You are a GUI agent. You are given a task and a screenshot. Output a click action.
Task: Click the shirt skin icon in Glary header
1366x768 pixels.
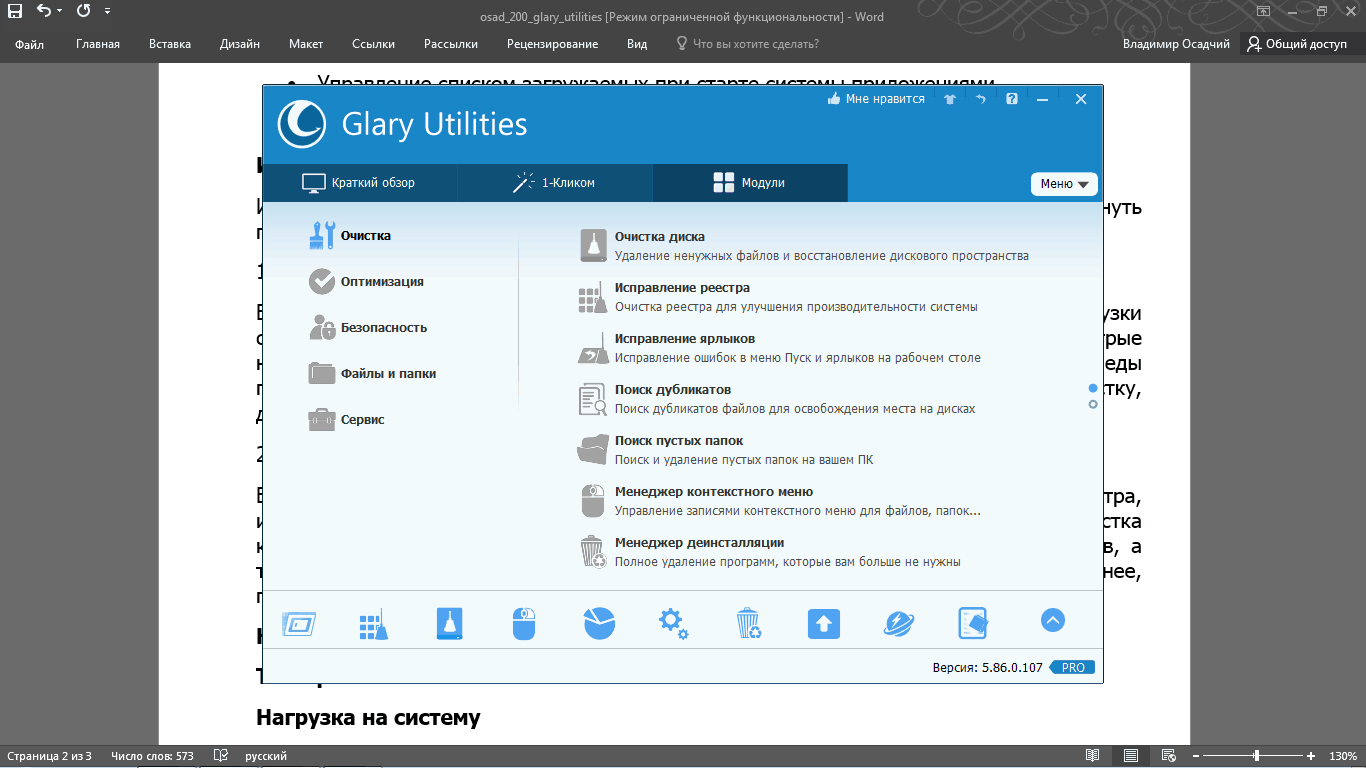tap(950, 99)
